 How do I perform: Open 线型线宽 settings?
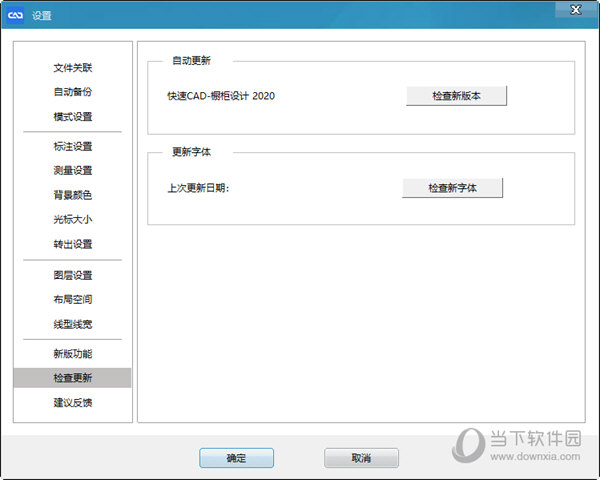[x=73, y=324]
